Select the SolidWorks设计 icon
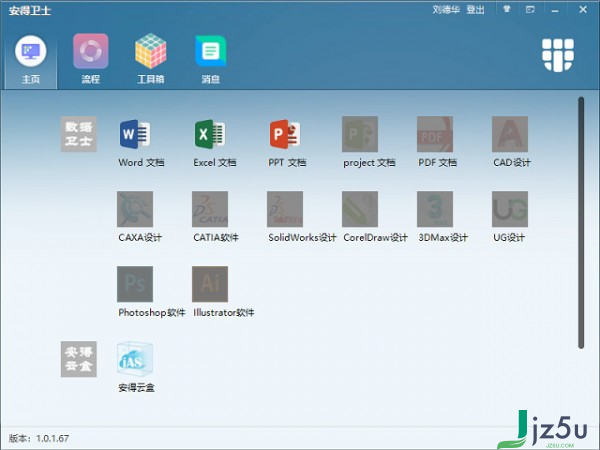Viewport: 600px width, 450px height. [x=285, y=209]
